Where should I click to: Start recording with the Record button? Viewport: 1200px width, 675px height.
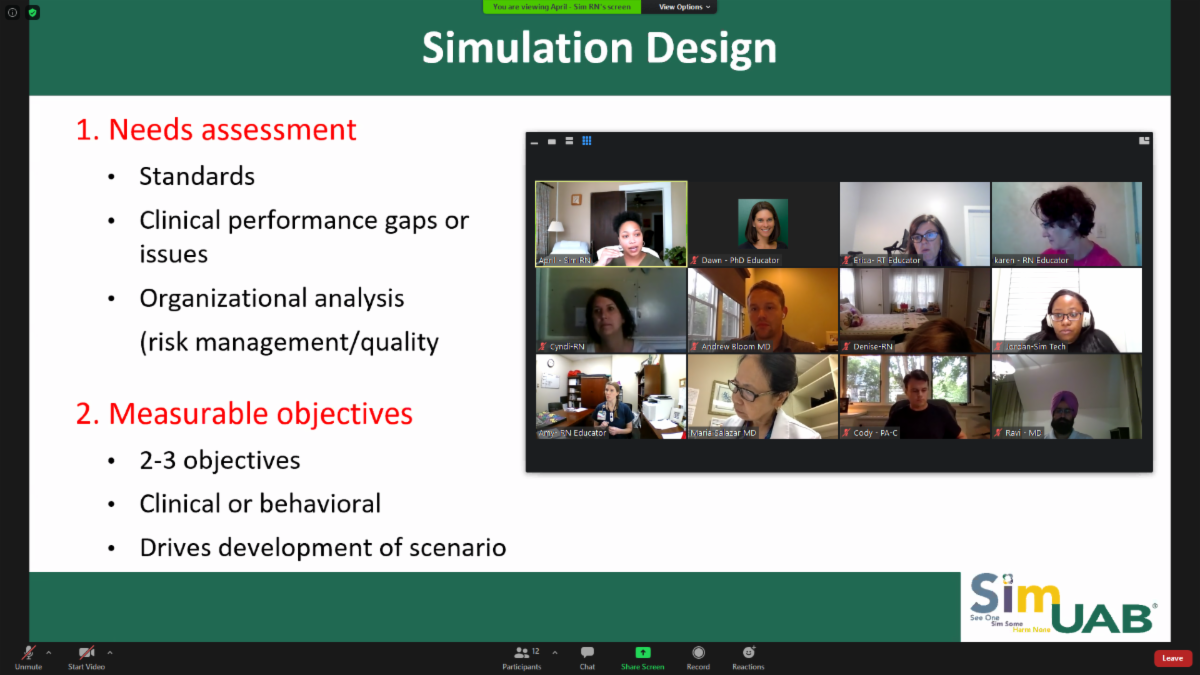(x=698, y=656)
